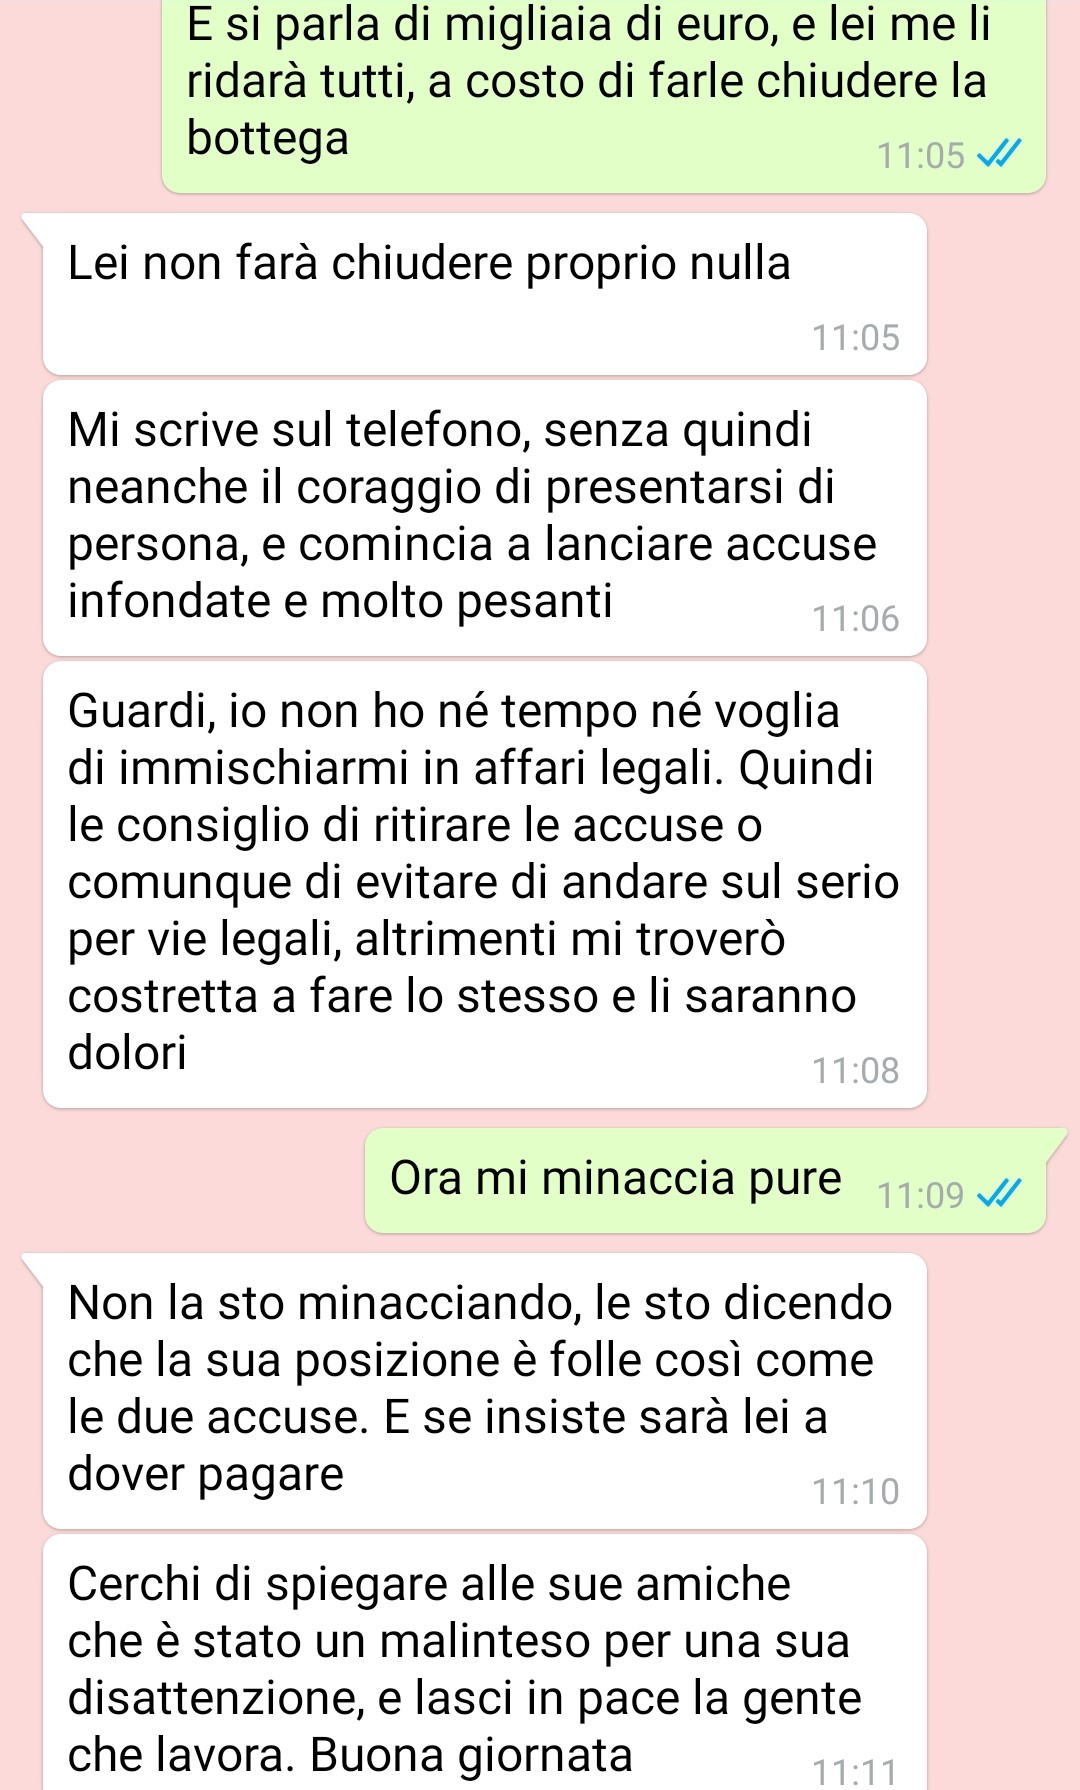Tap the 11:09 timestamp in green bubble
This screenshot has height=1790, width=1080.
tap(920, 1195)
